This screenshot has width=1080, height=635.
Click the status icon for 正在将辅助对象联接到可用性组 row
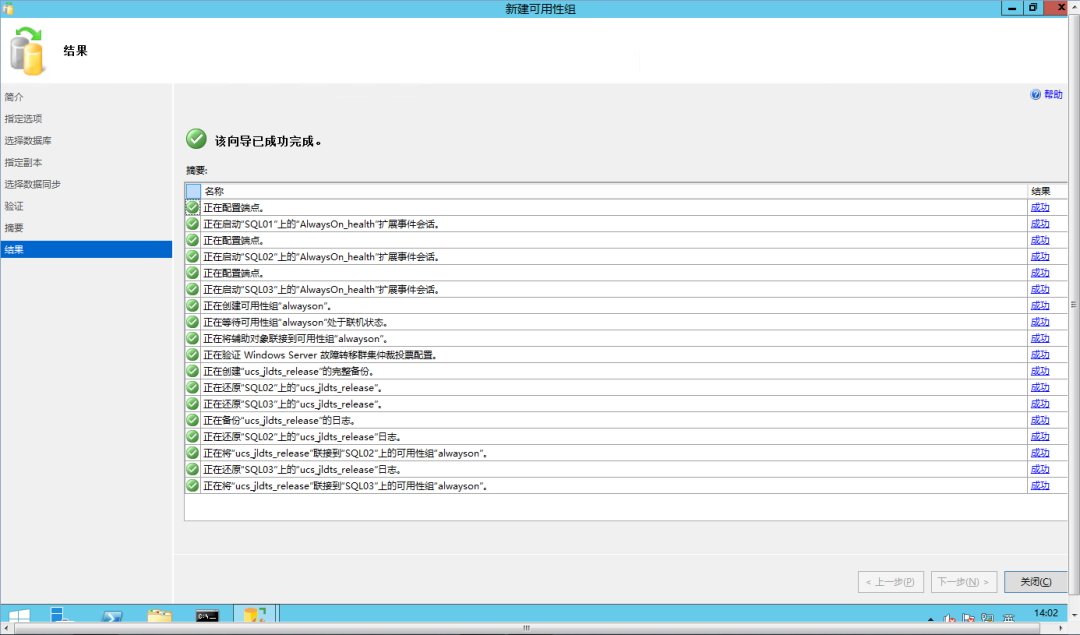[x=193, y=338]
